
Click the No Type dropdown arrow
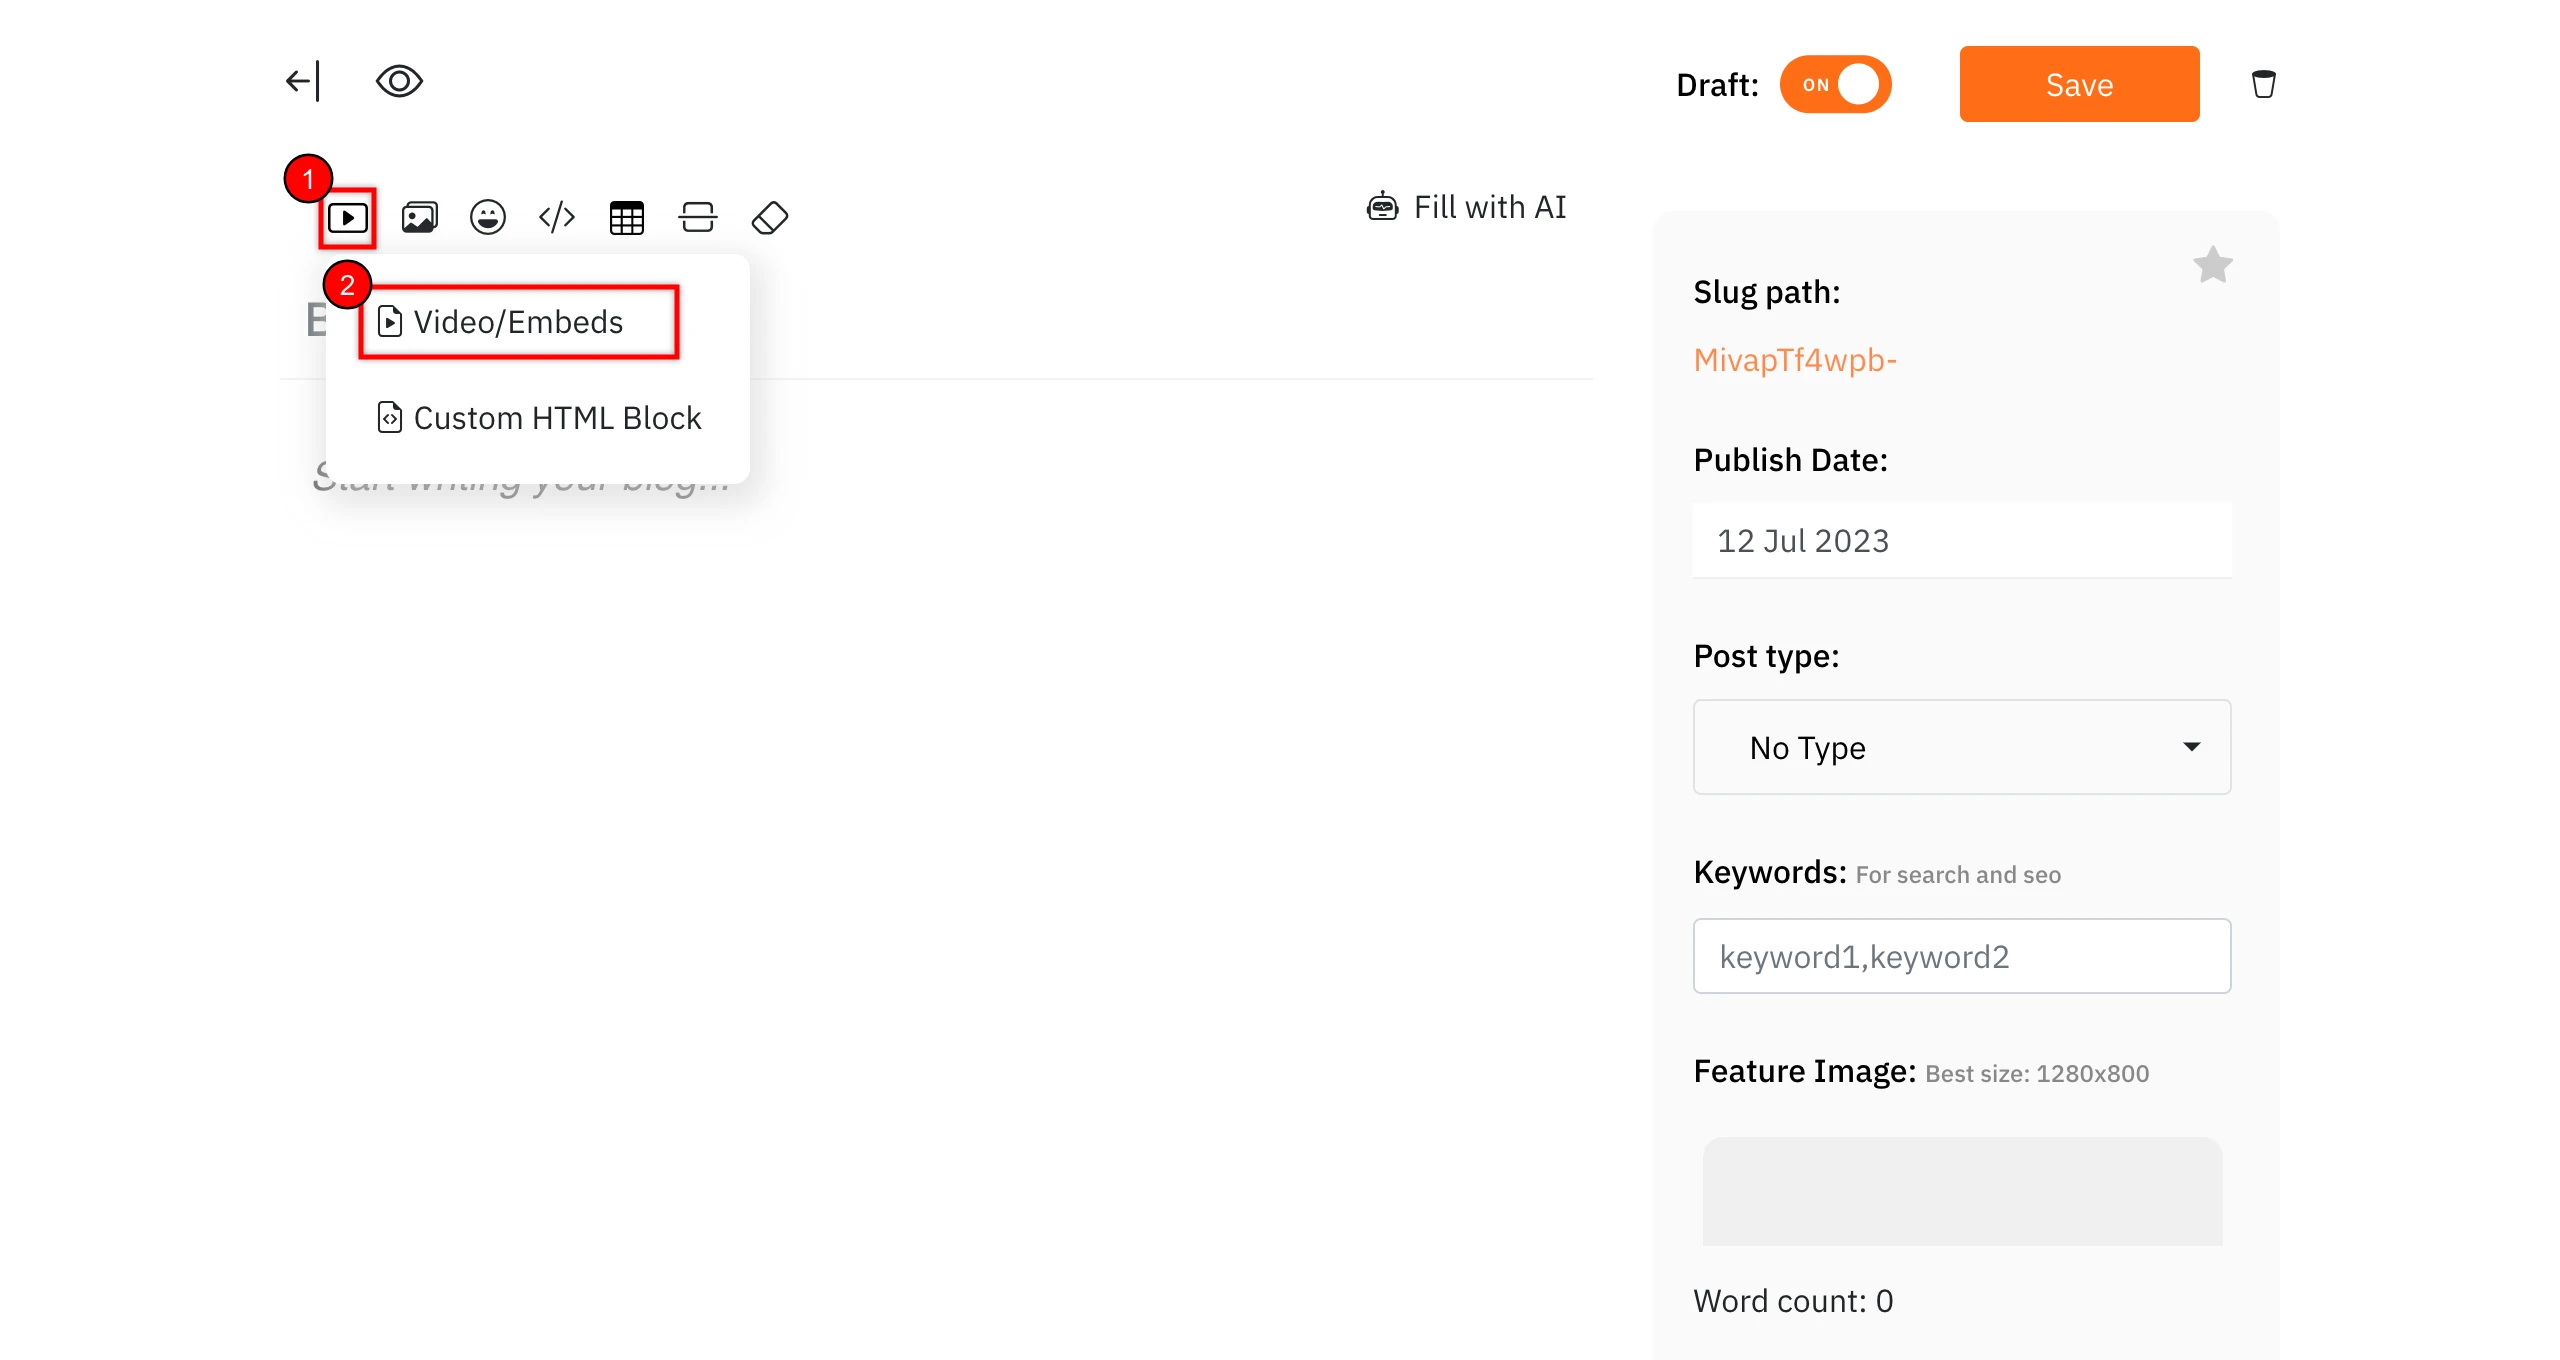[2191, 747]
